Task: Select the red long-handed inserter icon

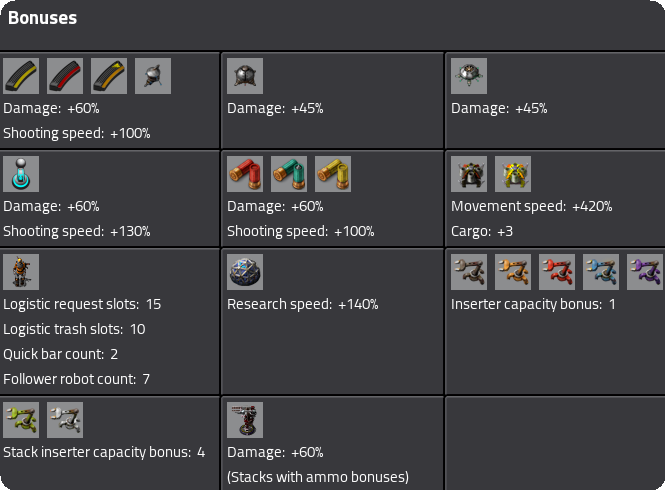Action: [x=557, y=272]
